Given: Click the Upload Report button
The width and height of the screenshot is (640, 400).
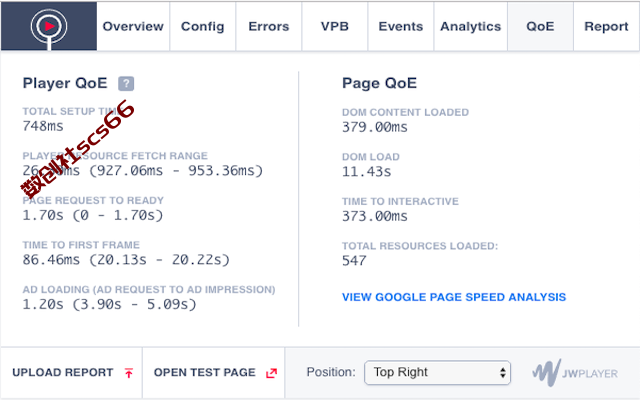Looking at the screenshot, I should click(x=72, y=373).
